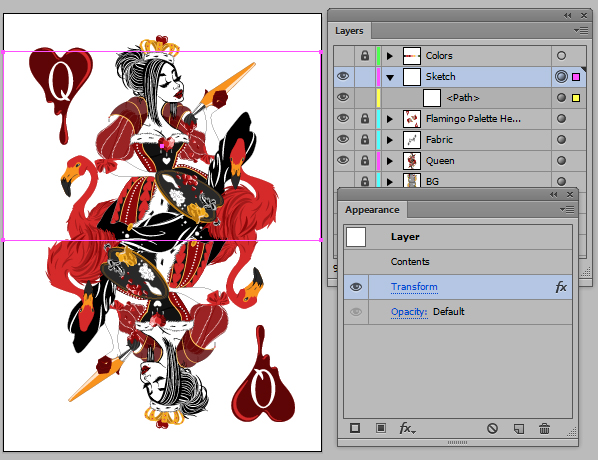Click the Fabric layer thumbnail
Screen dimensions: 598x460
coord(412,140)
